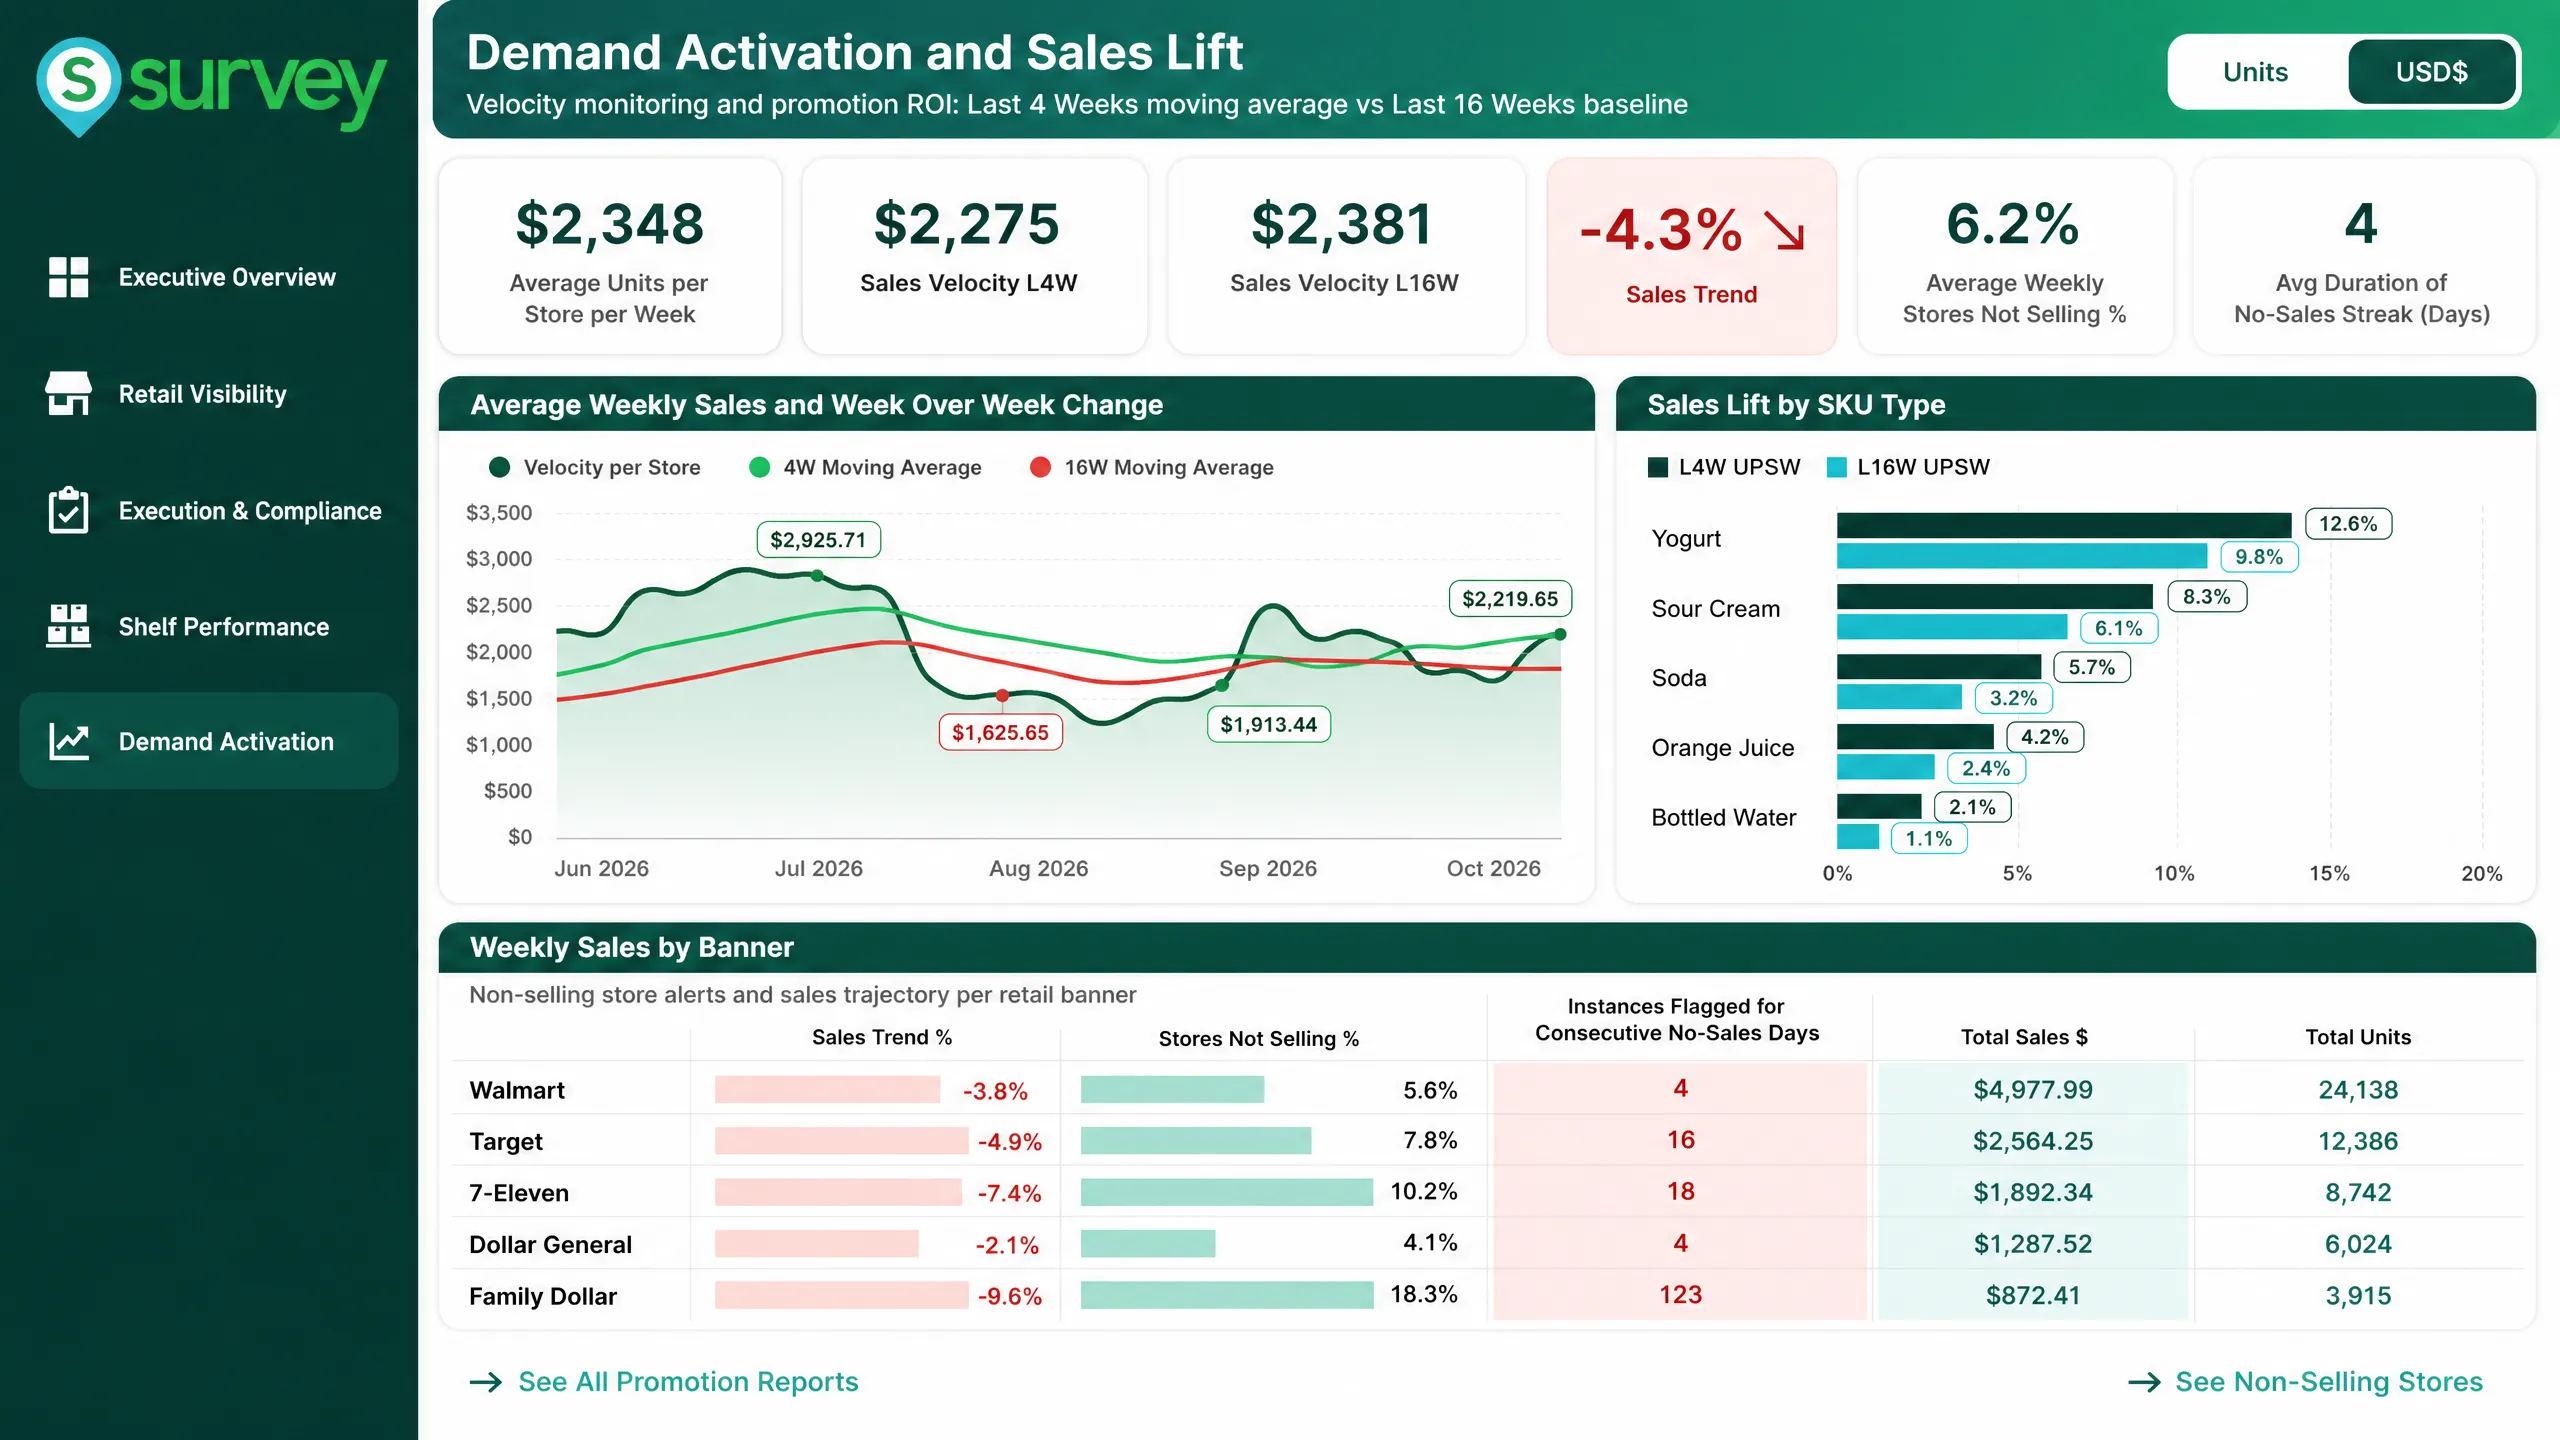Click the Bottled Water SKU label

point(1723,817)
